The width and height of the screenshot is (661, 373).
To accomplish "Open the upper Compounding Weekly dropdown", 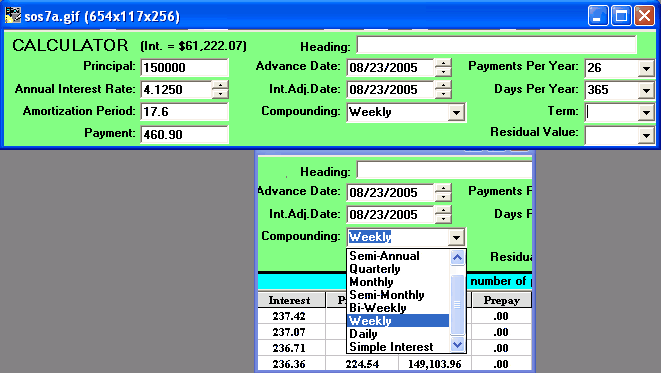I will pos(456,113).
